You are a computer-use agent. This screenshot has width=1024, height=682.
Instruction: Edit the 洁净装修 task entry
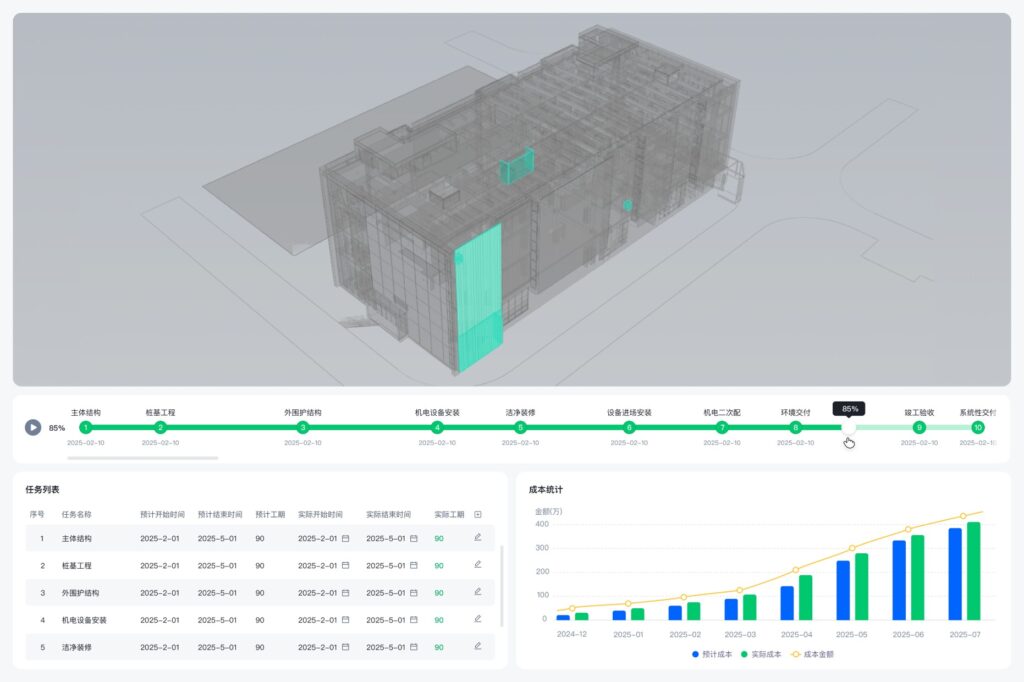click(x=478, y=646)
